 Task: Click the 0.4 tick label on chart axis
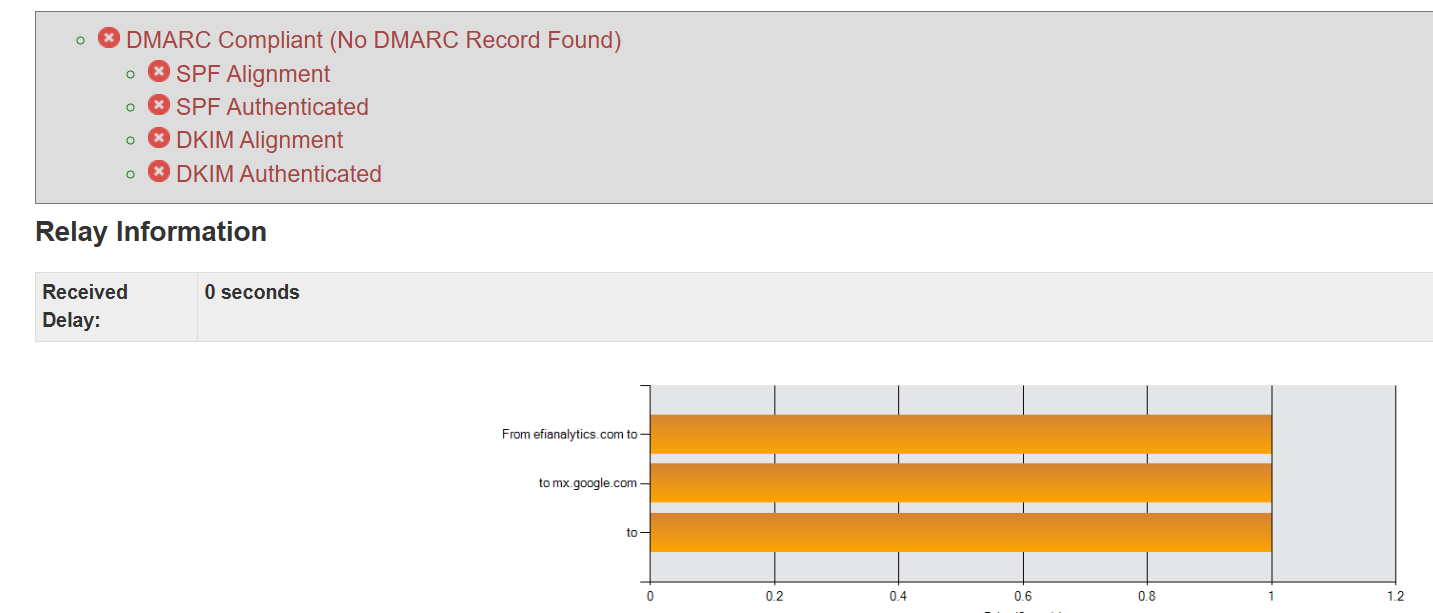coord(898,596)
